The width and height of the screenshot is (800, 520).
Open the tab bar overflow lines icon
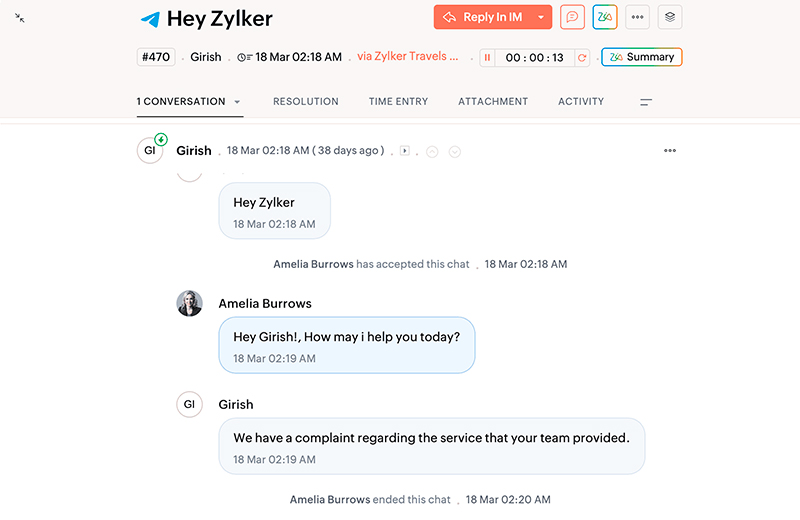(646, 102)
